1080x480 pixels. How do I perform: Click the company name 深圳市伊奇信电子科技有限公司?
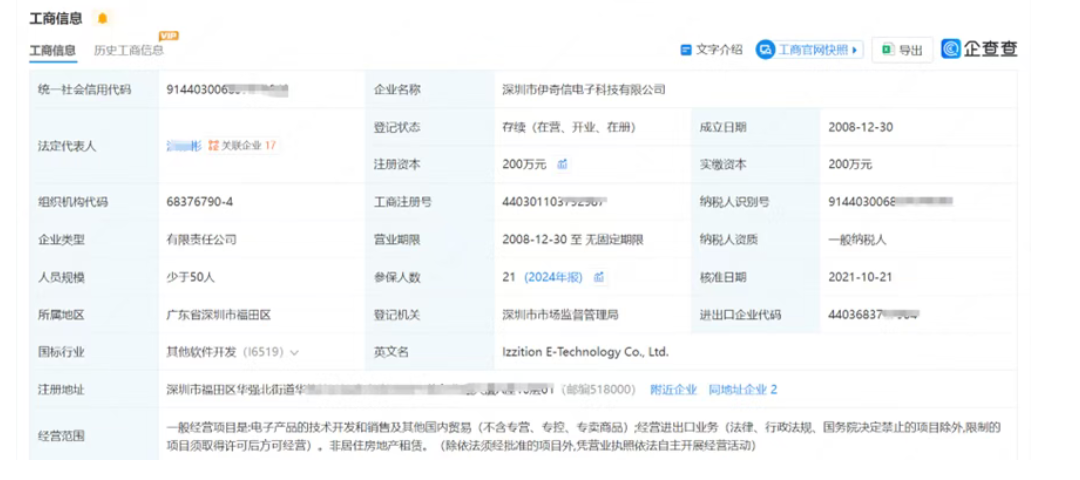click(x=583, y=90)
